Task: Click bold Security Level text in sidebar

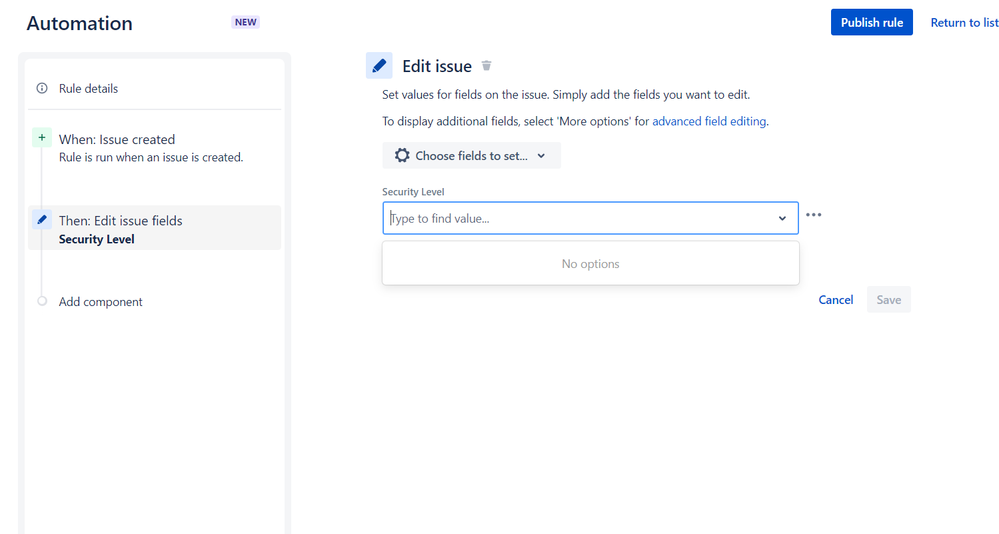Action: [x=96, y=240]
